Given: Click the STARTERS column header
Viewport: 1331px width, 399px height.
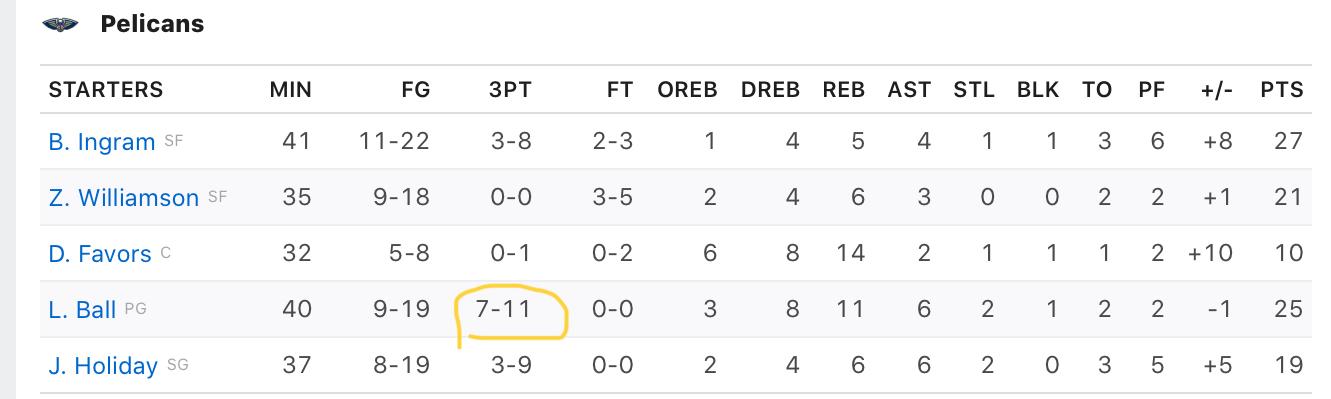Looking at the screenshot, I should click(x=106, y=90).
